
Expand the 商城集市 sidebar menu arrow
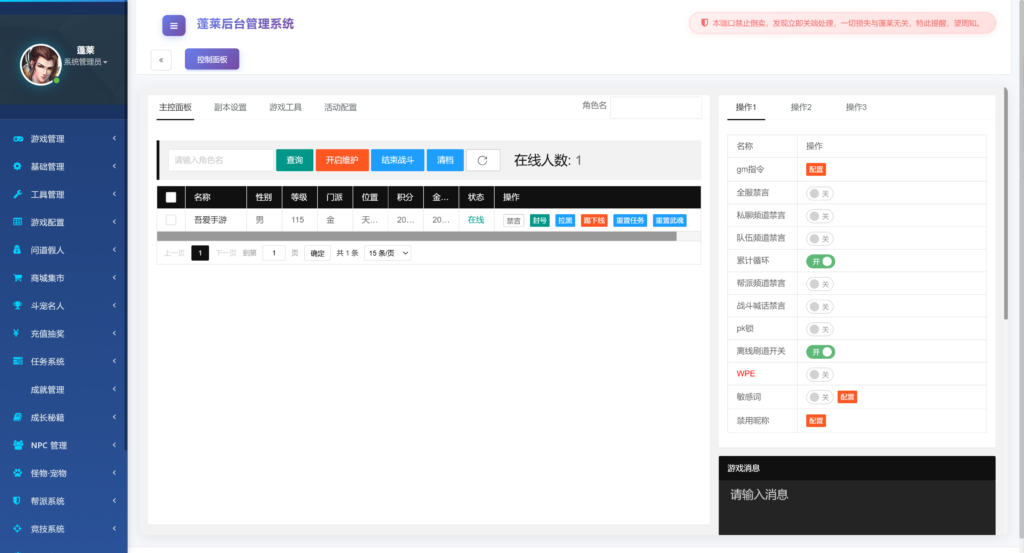click(114, 277)
